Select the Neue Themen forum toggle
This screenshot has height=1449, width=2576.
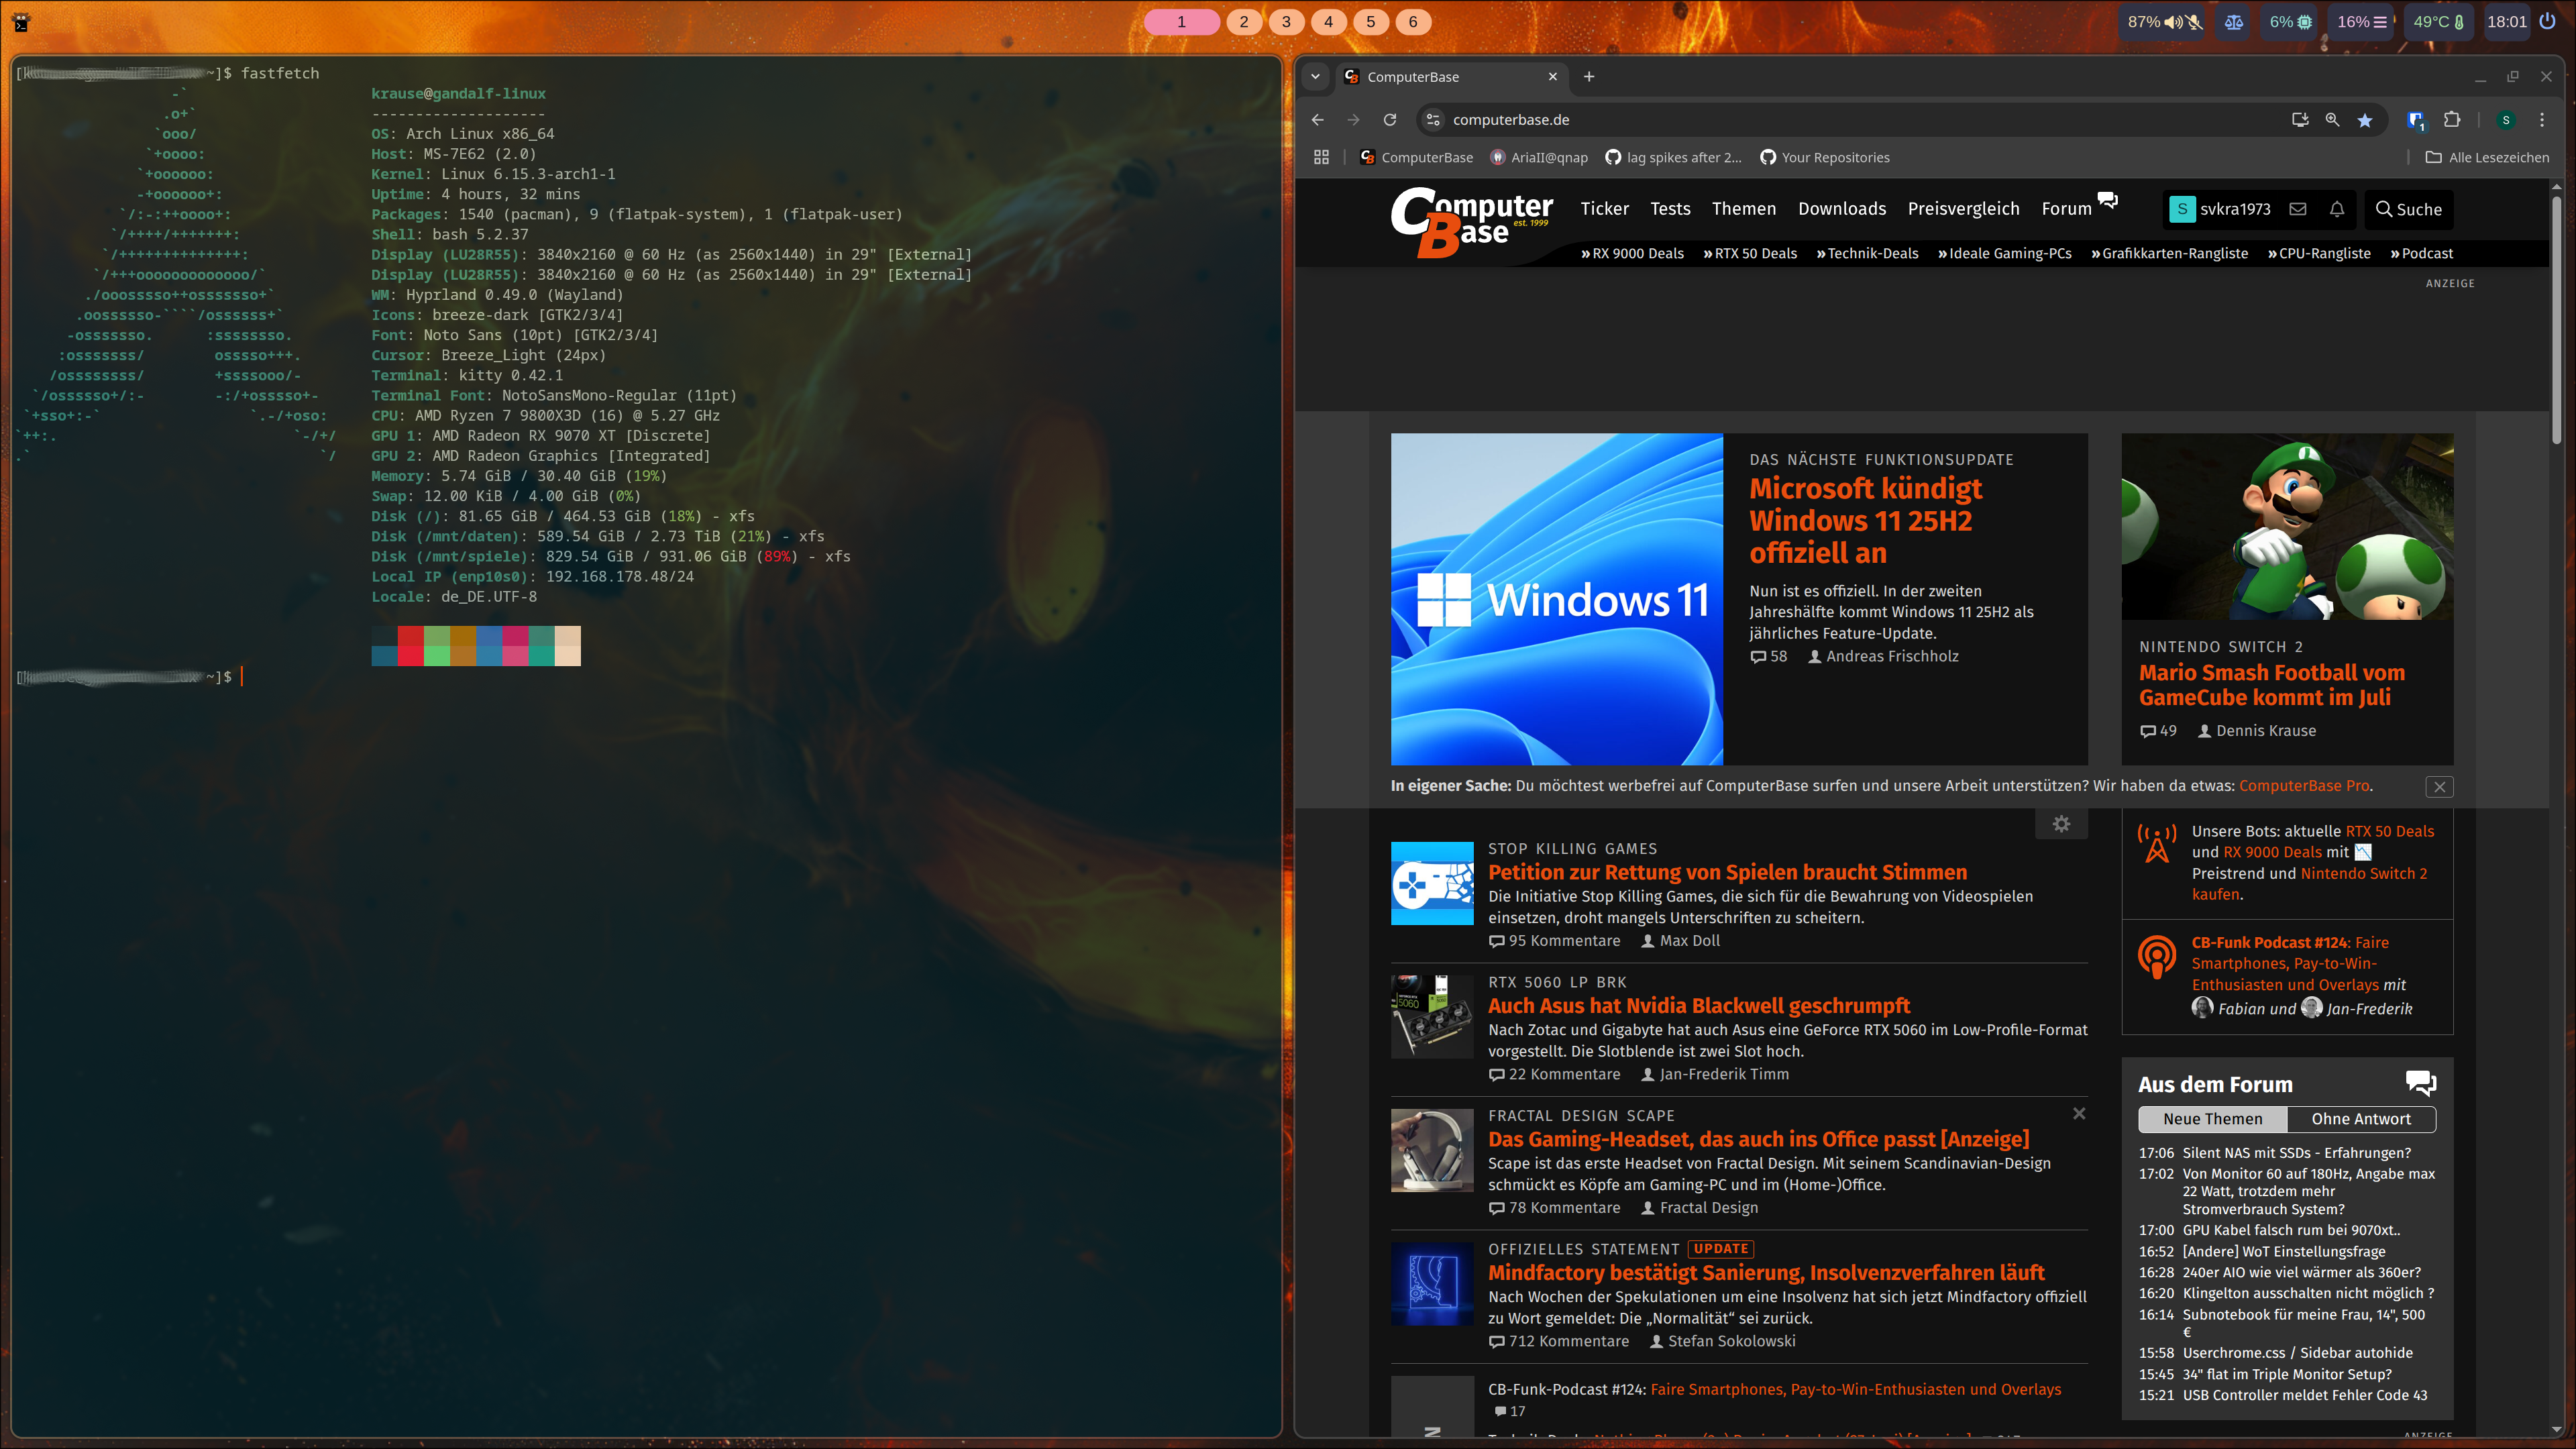tap(2212, 1119)
